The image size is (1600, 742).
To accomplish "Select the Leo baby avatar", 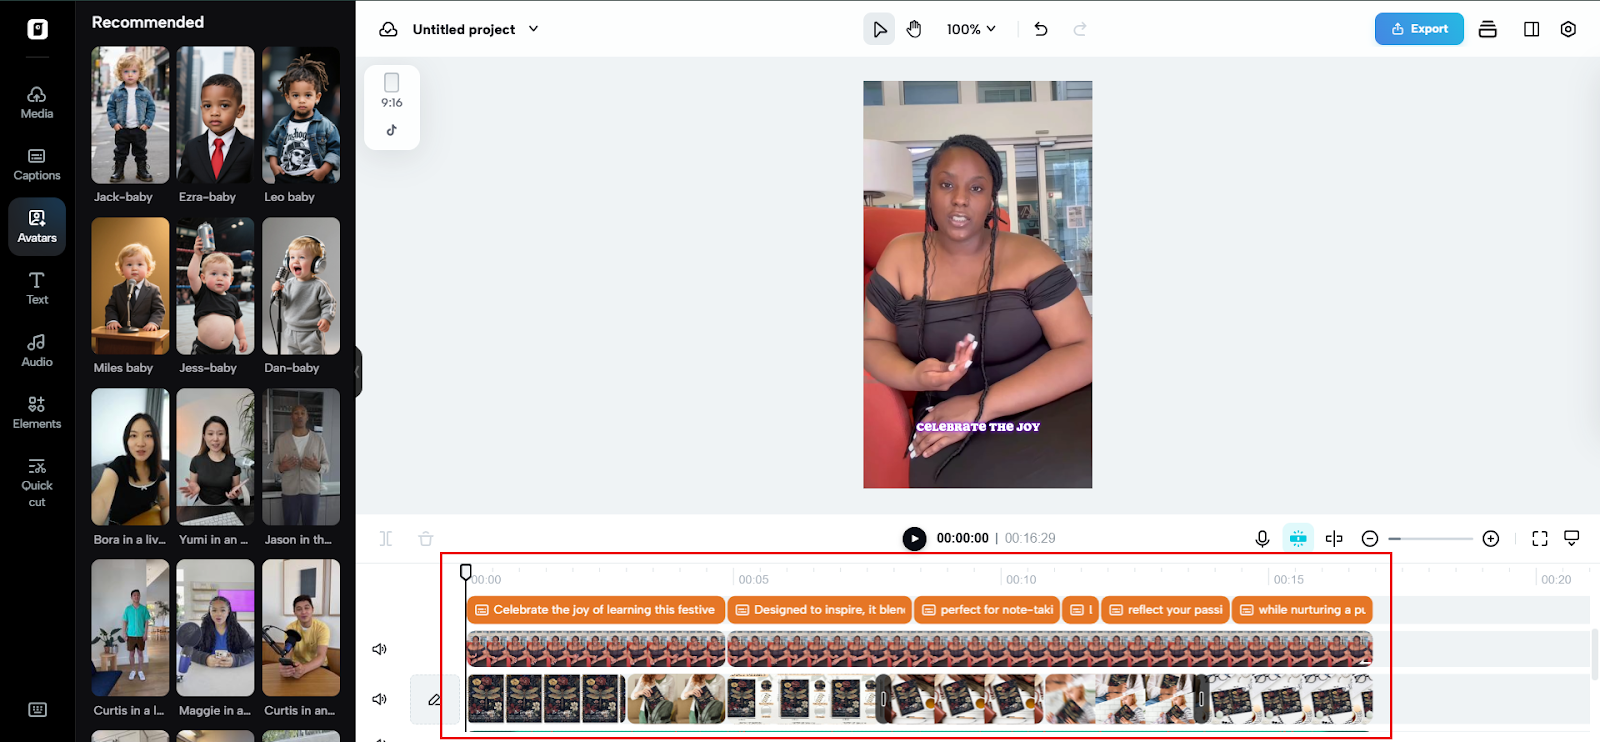I will pos(301,115).
